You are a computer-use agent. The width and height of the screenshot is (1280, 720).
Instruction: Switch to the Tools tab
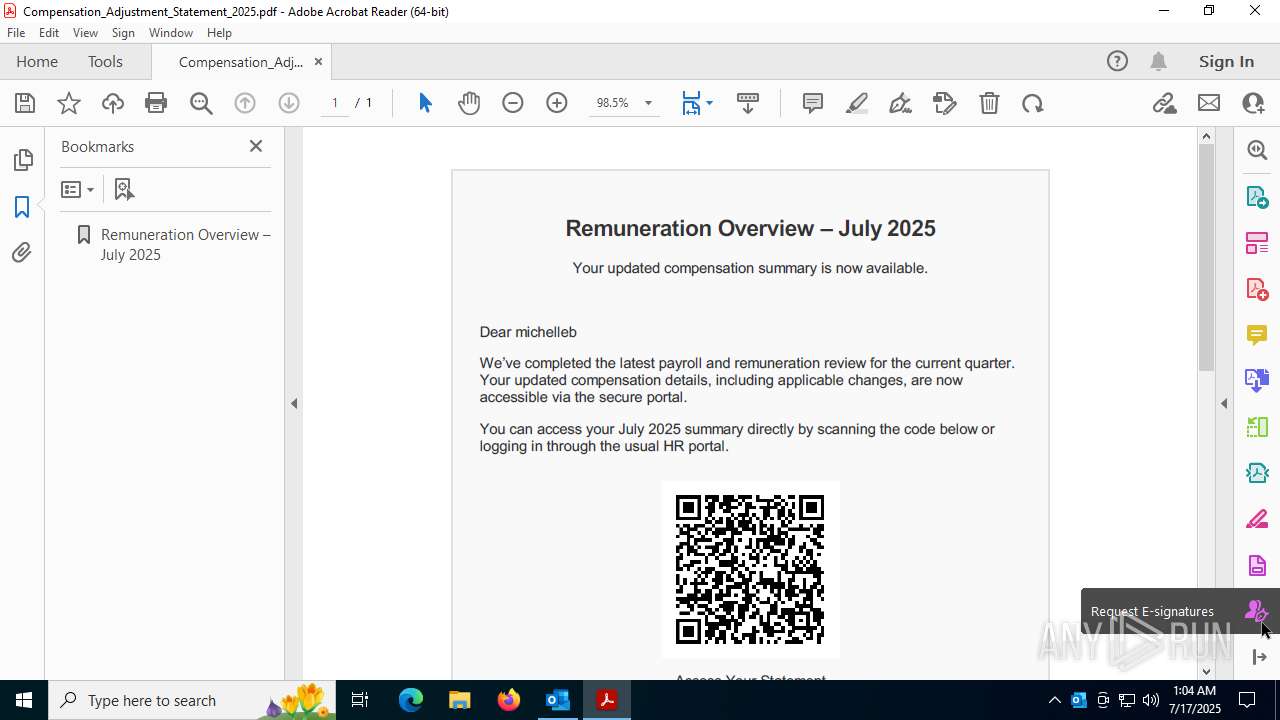click(105, 61)
